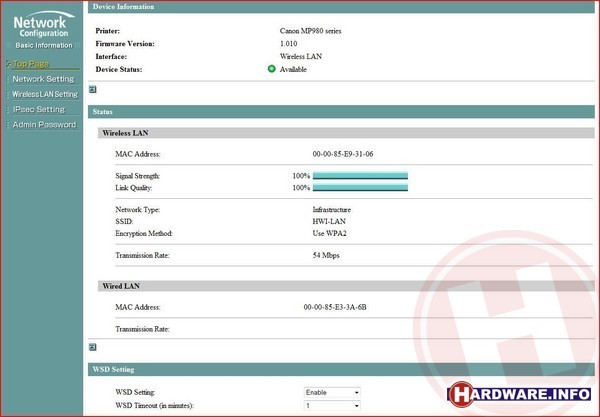Navigate to Admin Password page
This screenshot has width=600, height=417.
43,124
